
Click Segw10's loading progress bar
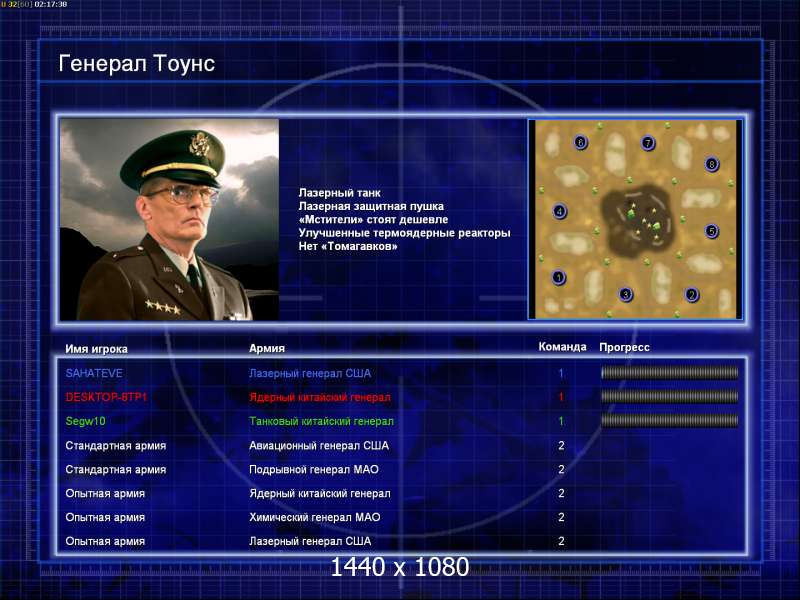tap(669, 420)
